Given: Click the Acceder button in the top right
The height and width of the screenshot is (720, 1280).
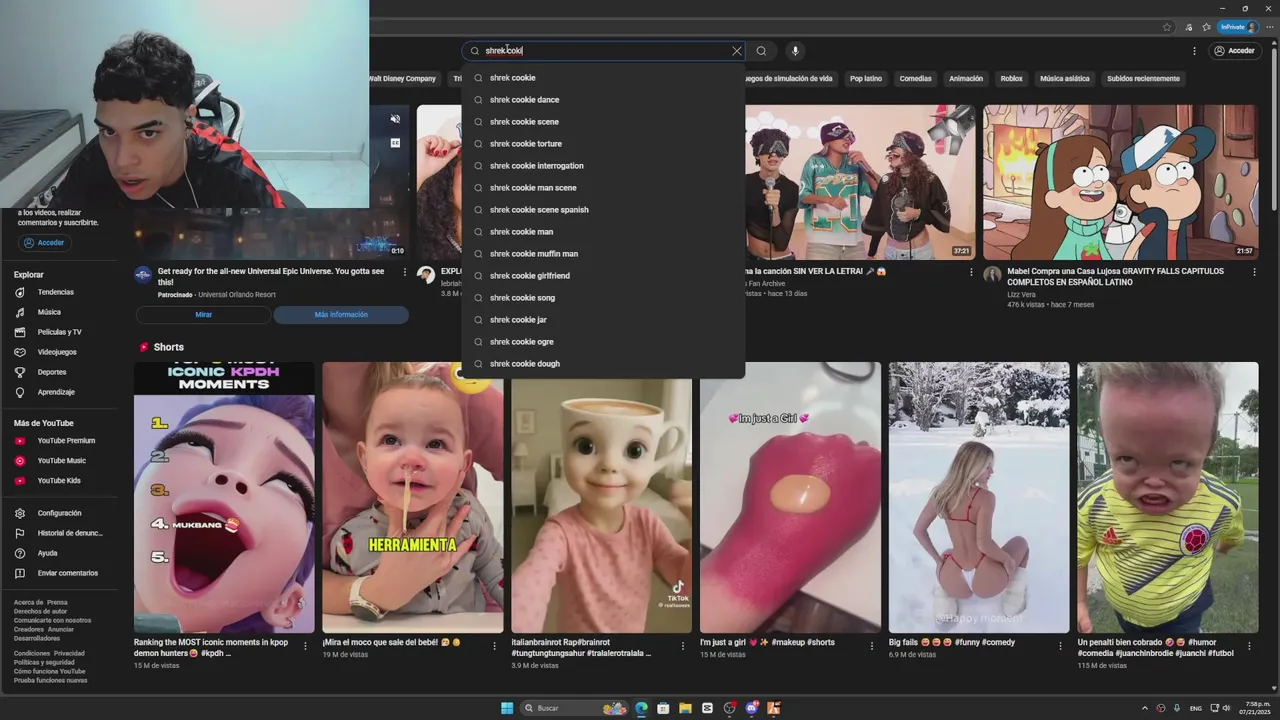Looking at the screenshot, I should pyautogui.click(x=1234, y=51).
